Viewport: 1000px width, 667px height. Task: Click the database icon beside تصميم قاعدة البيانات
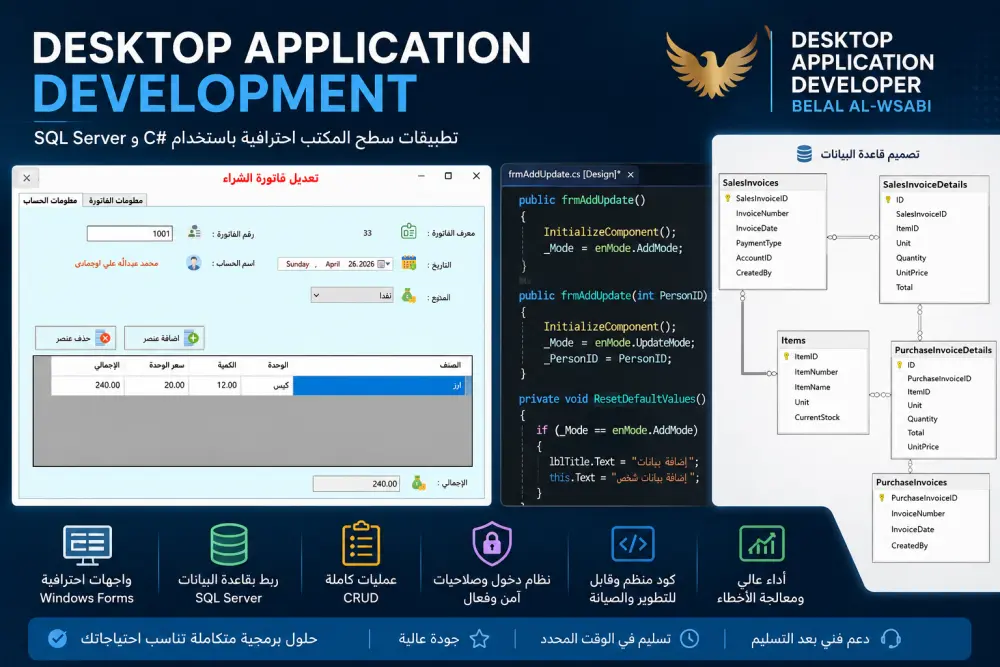coord(804,154)
